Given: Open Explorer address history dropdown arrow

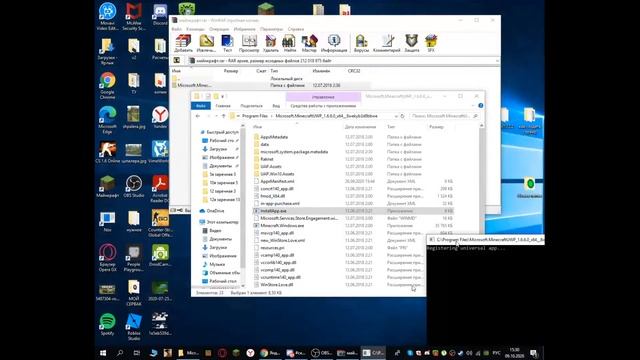Looking at the screenshot, I should click(396, 116).
